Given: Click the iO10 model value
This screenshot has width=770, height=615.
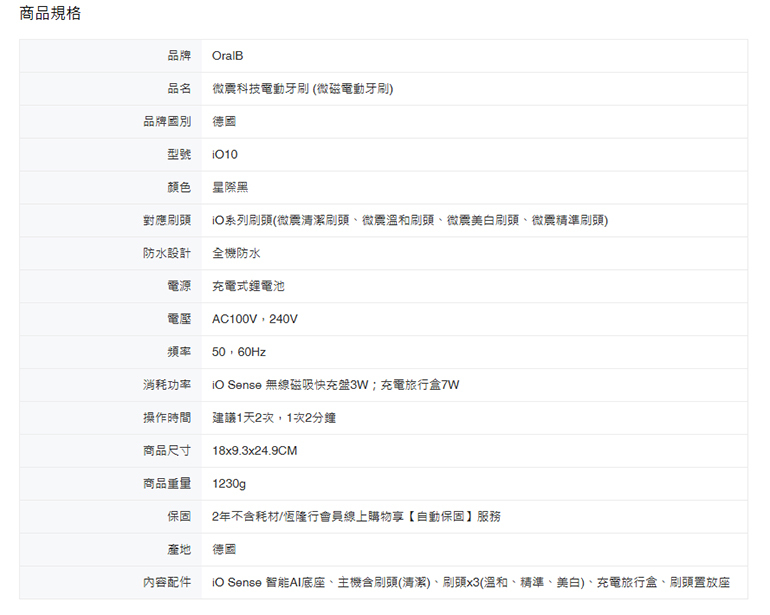Looking at the screenshot, I should coord(225,155).
